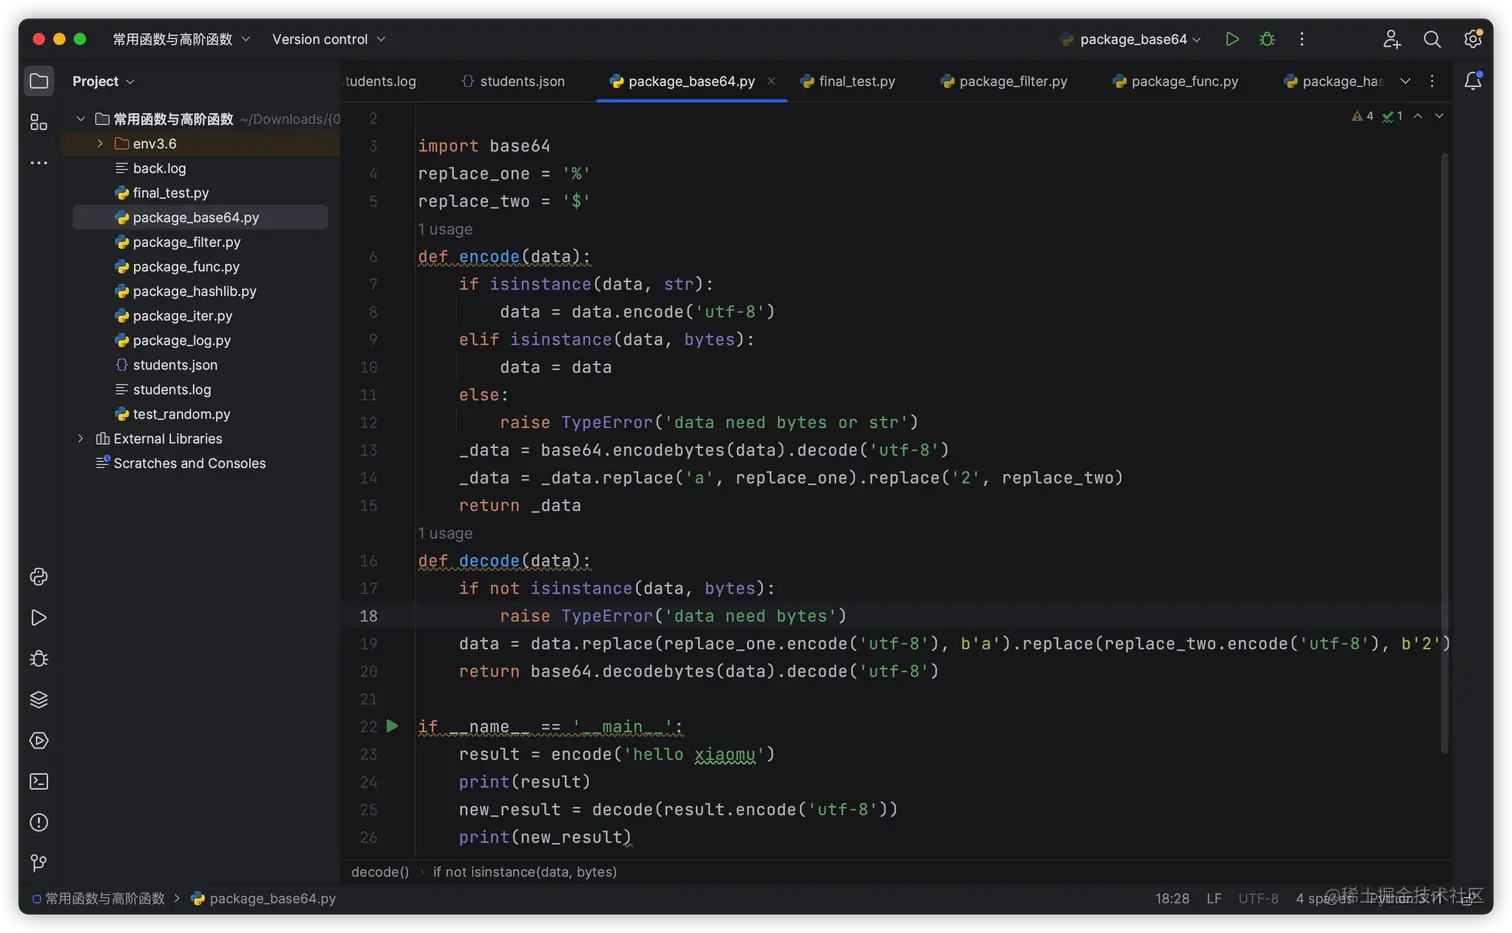Jump to previous highlighted problem arrow
The image size is (1512, 933).
pos(1418,116)
